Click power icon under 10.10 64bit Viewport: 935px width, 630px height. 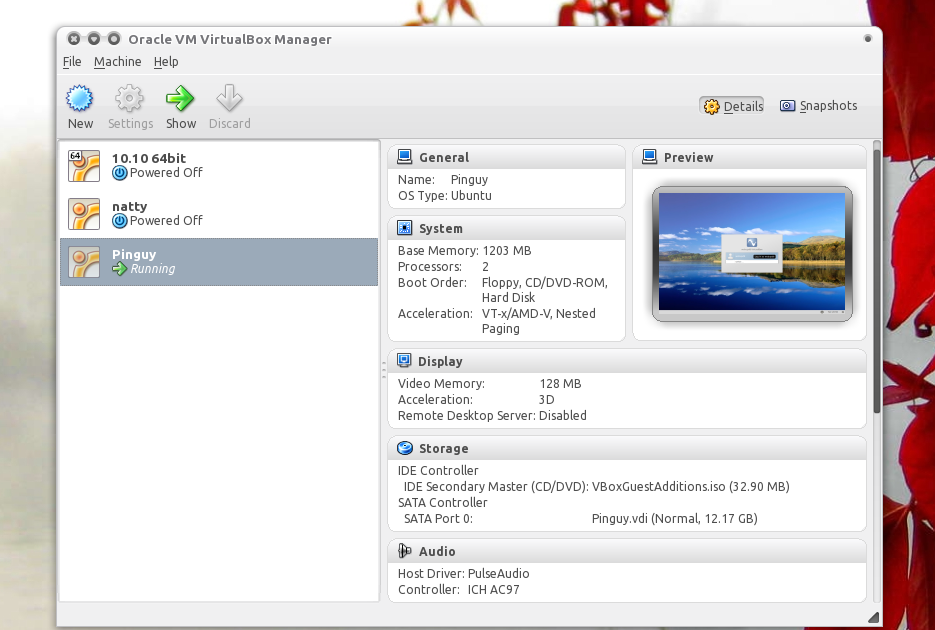[119, 173]
